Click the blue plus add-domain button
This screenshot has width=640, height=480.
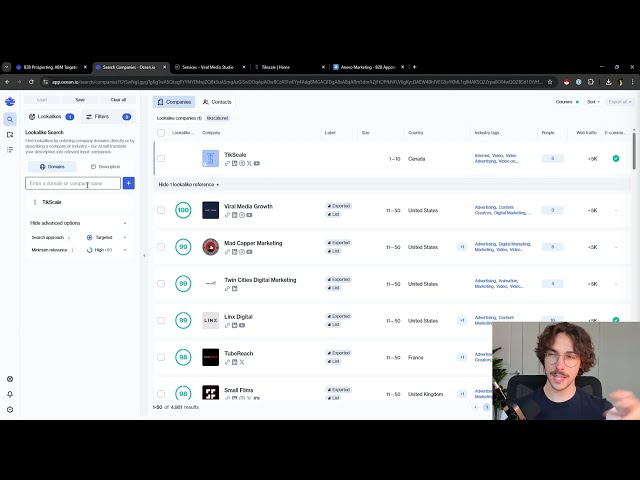pos(129,183)
